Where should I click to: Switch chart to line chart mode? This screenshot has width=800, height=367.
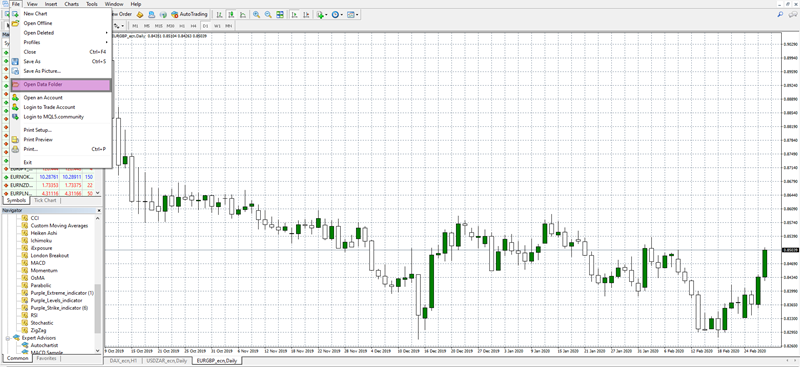pos(243,15)
